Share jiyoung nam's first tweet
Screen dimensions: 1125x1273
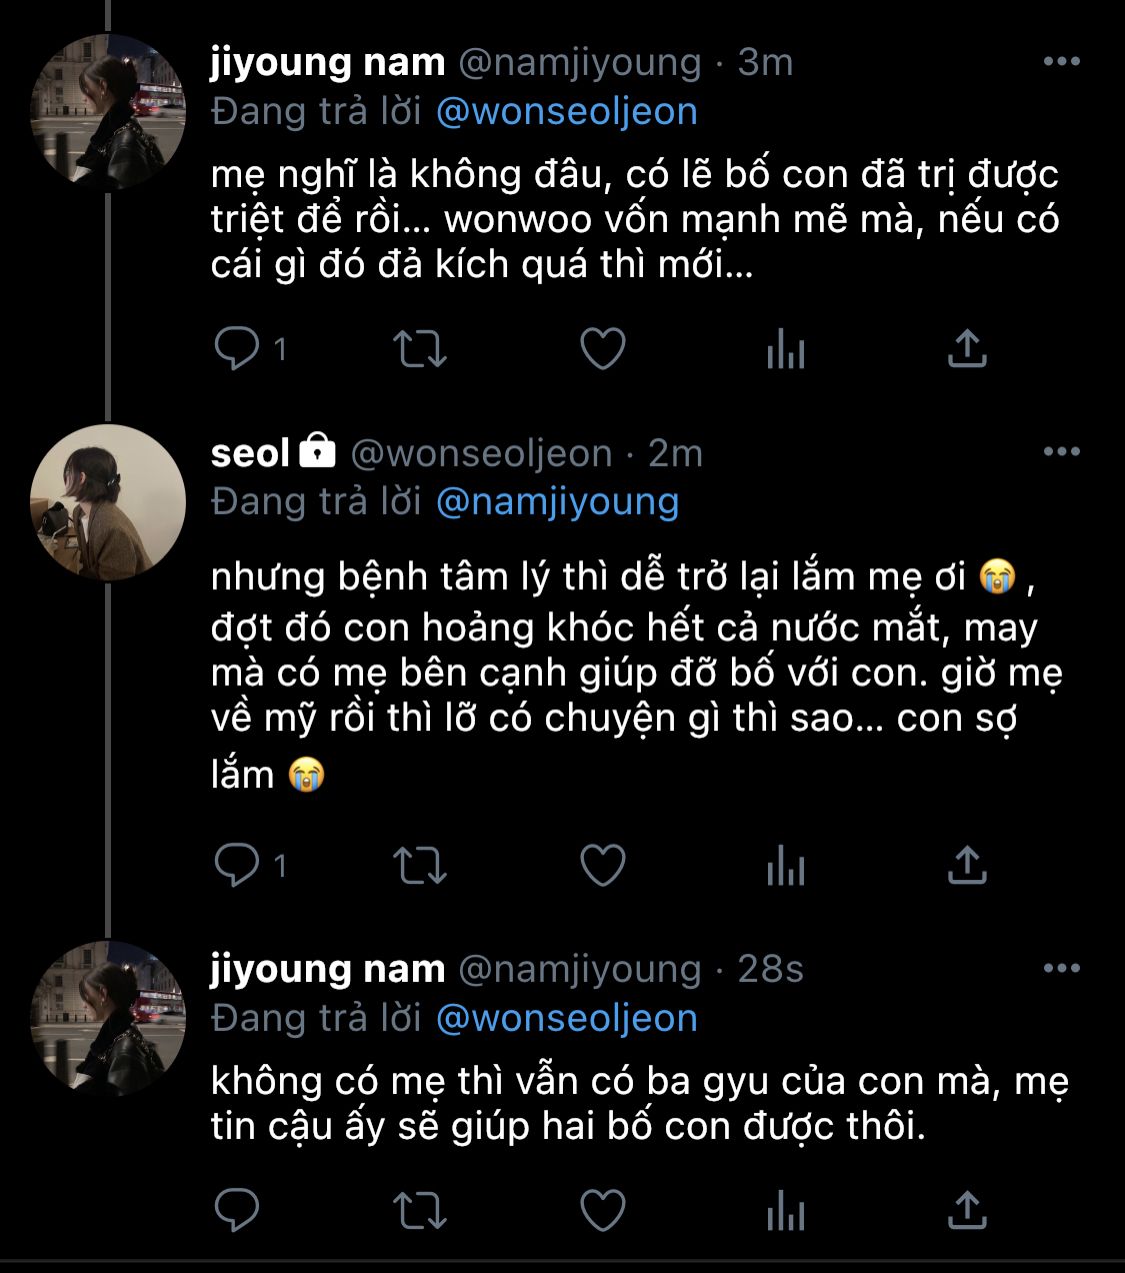click(x=966, y=349)
